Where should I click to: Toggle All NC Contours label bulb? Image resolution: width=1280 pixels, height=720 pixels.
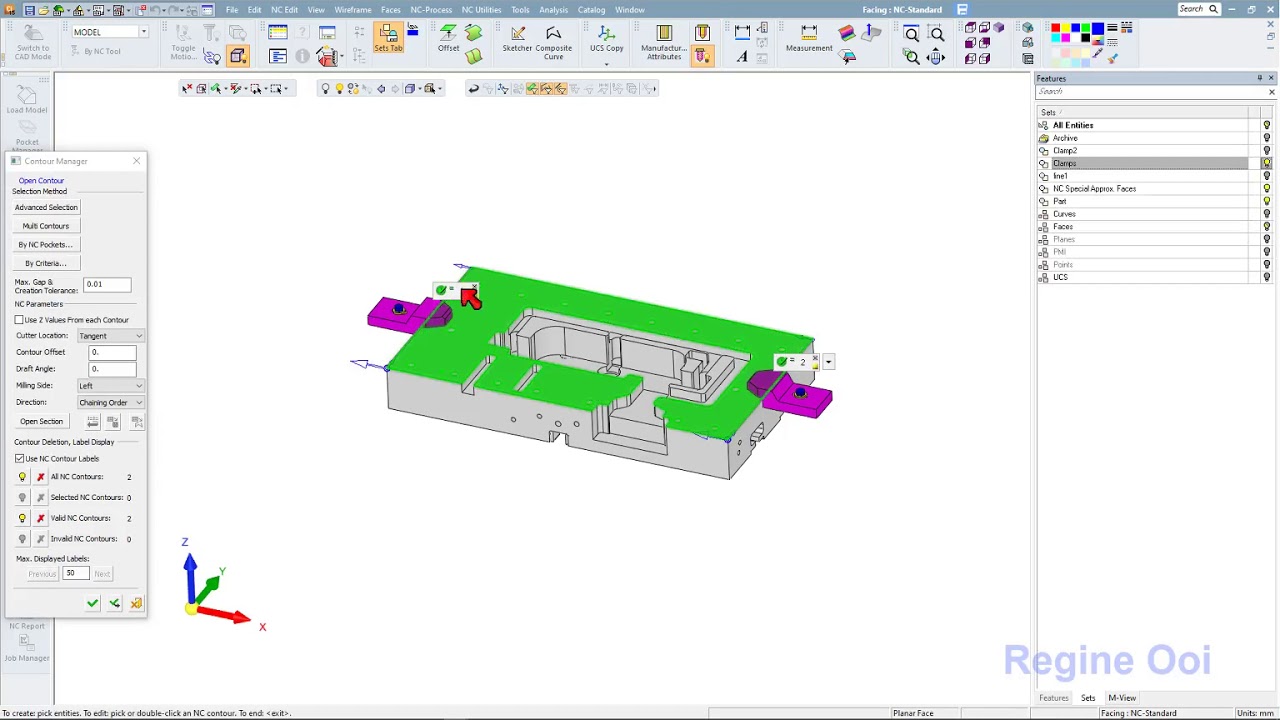click(x=22, y=477)
